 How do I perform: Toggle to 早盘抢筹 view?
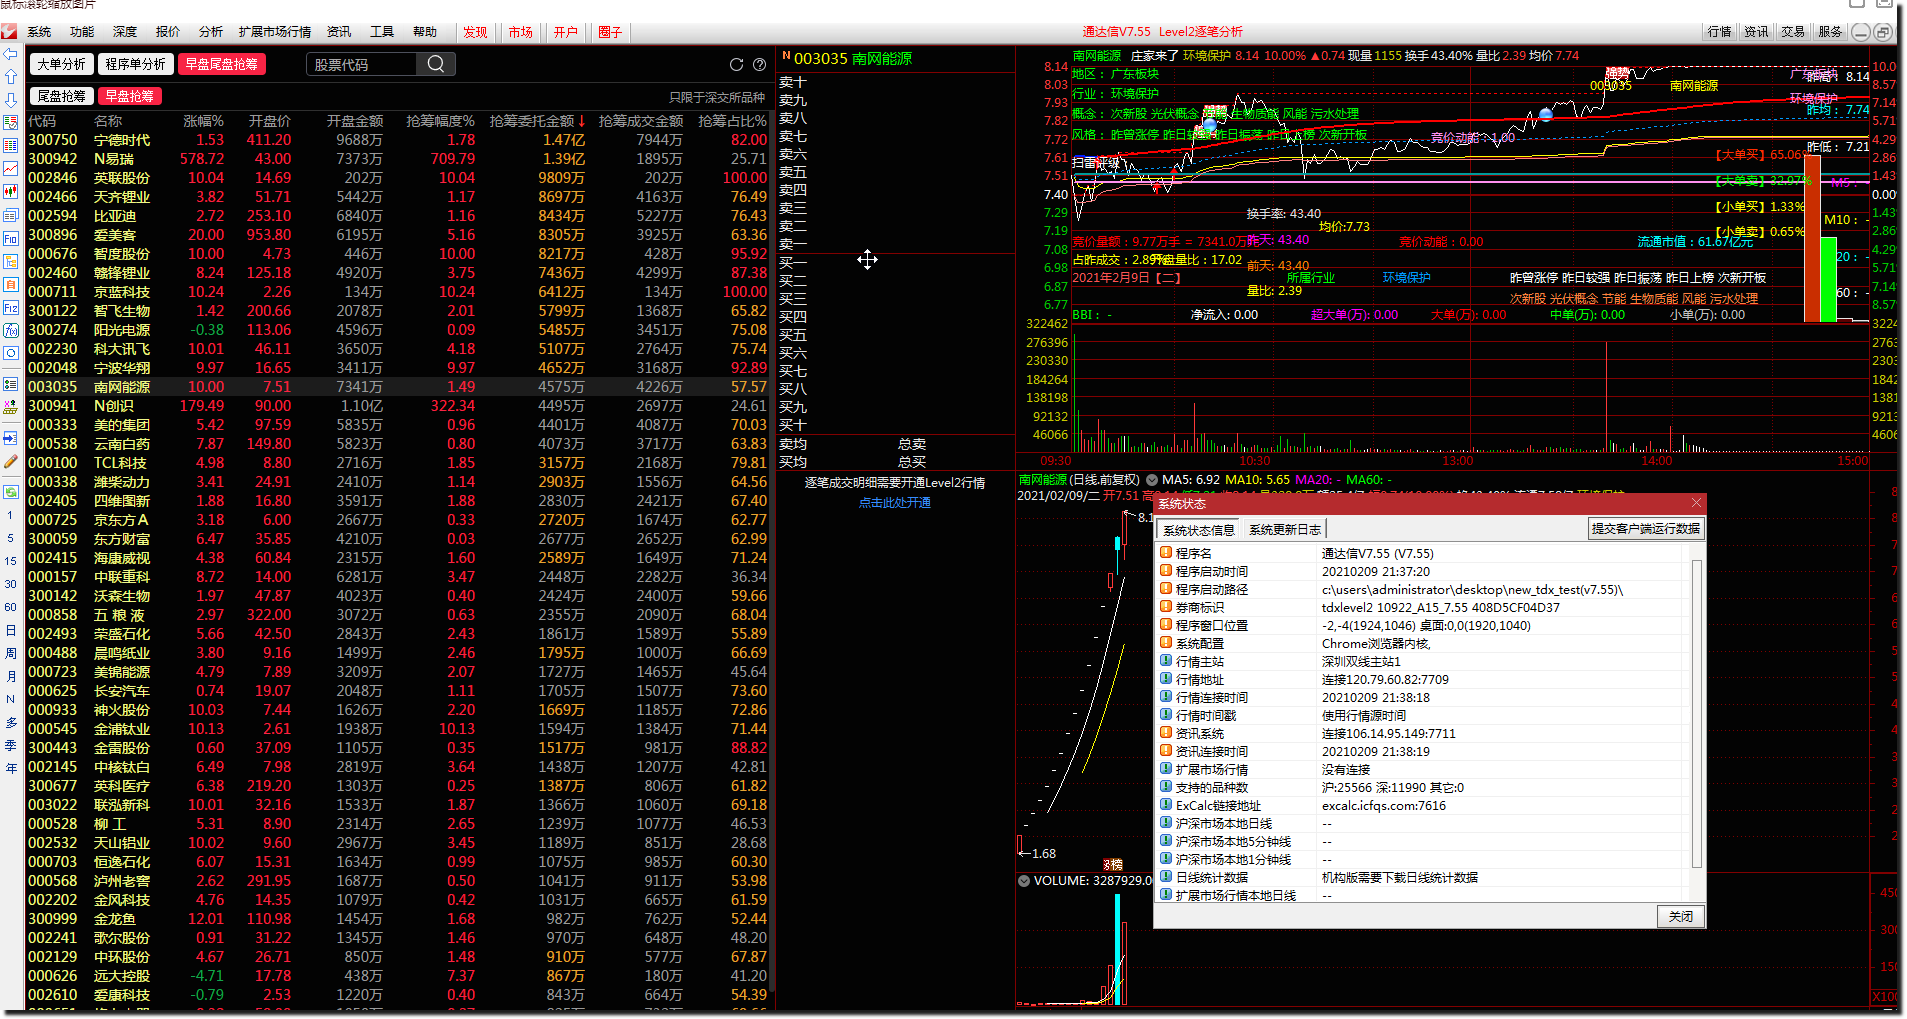point(130,96)
